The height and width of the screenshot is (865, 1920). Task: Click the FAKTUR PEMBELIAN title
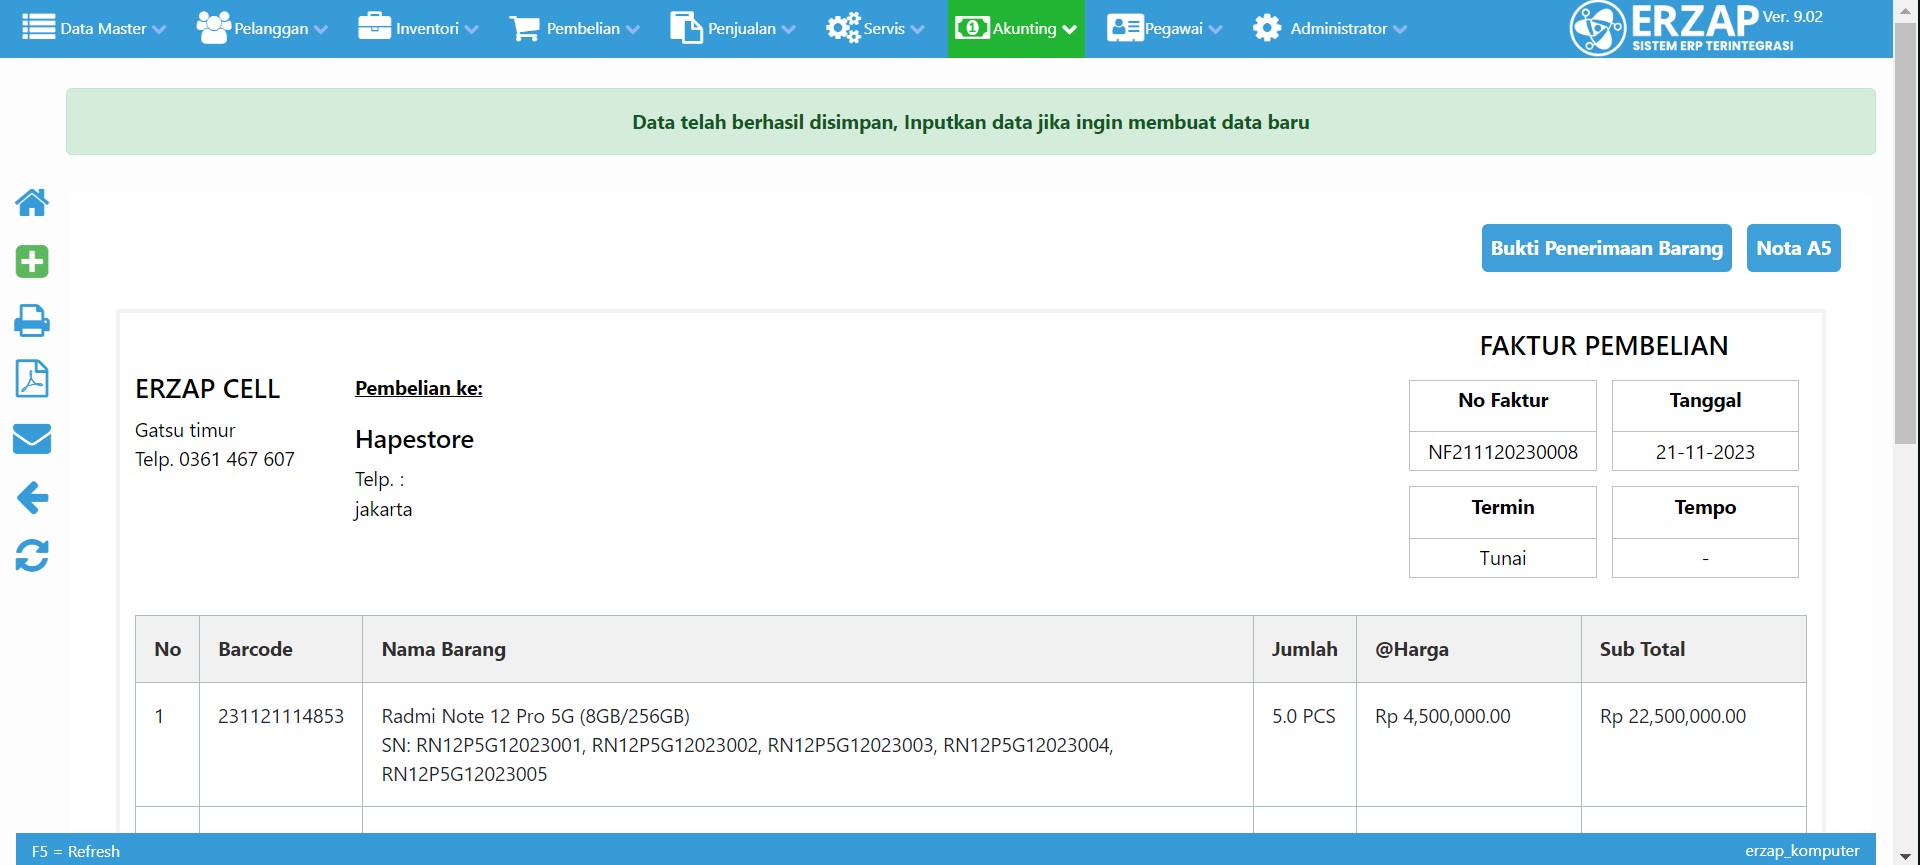click(1603, 346)
